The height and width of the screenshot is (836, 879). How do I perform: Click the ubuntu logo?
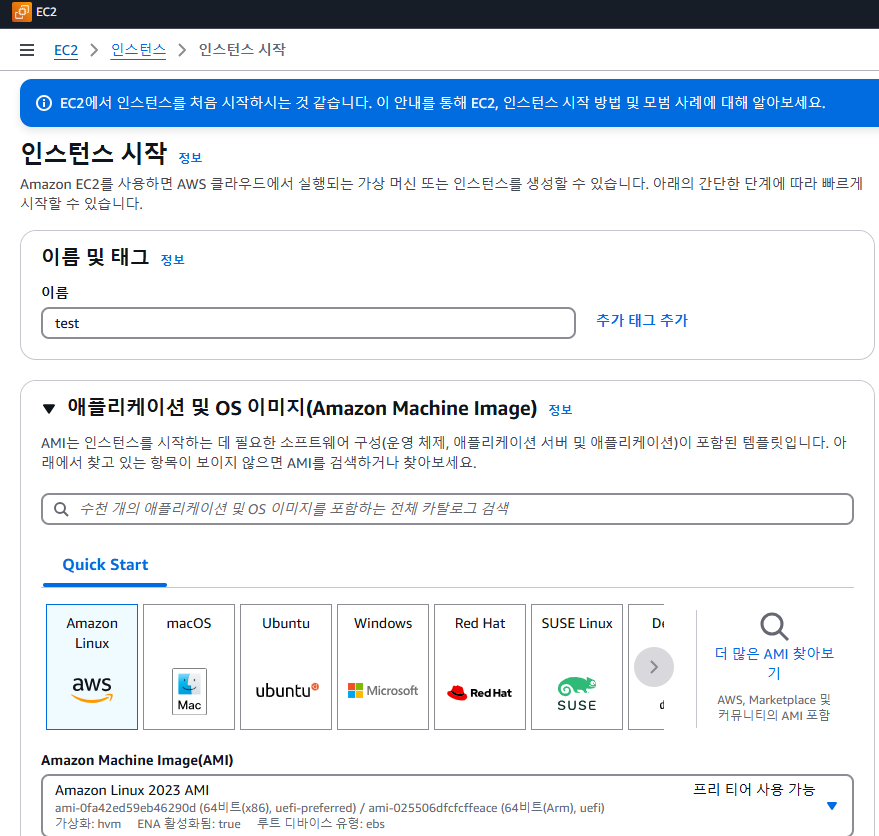(287, 690)
